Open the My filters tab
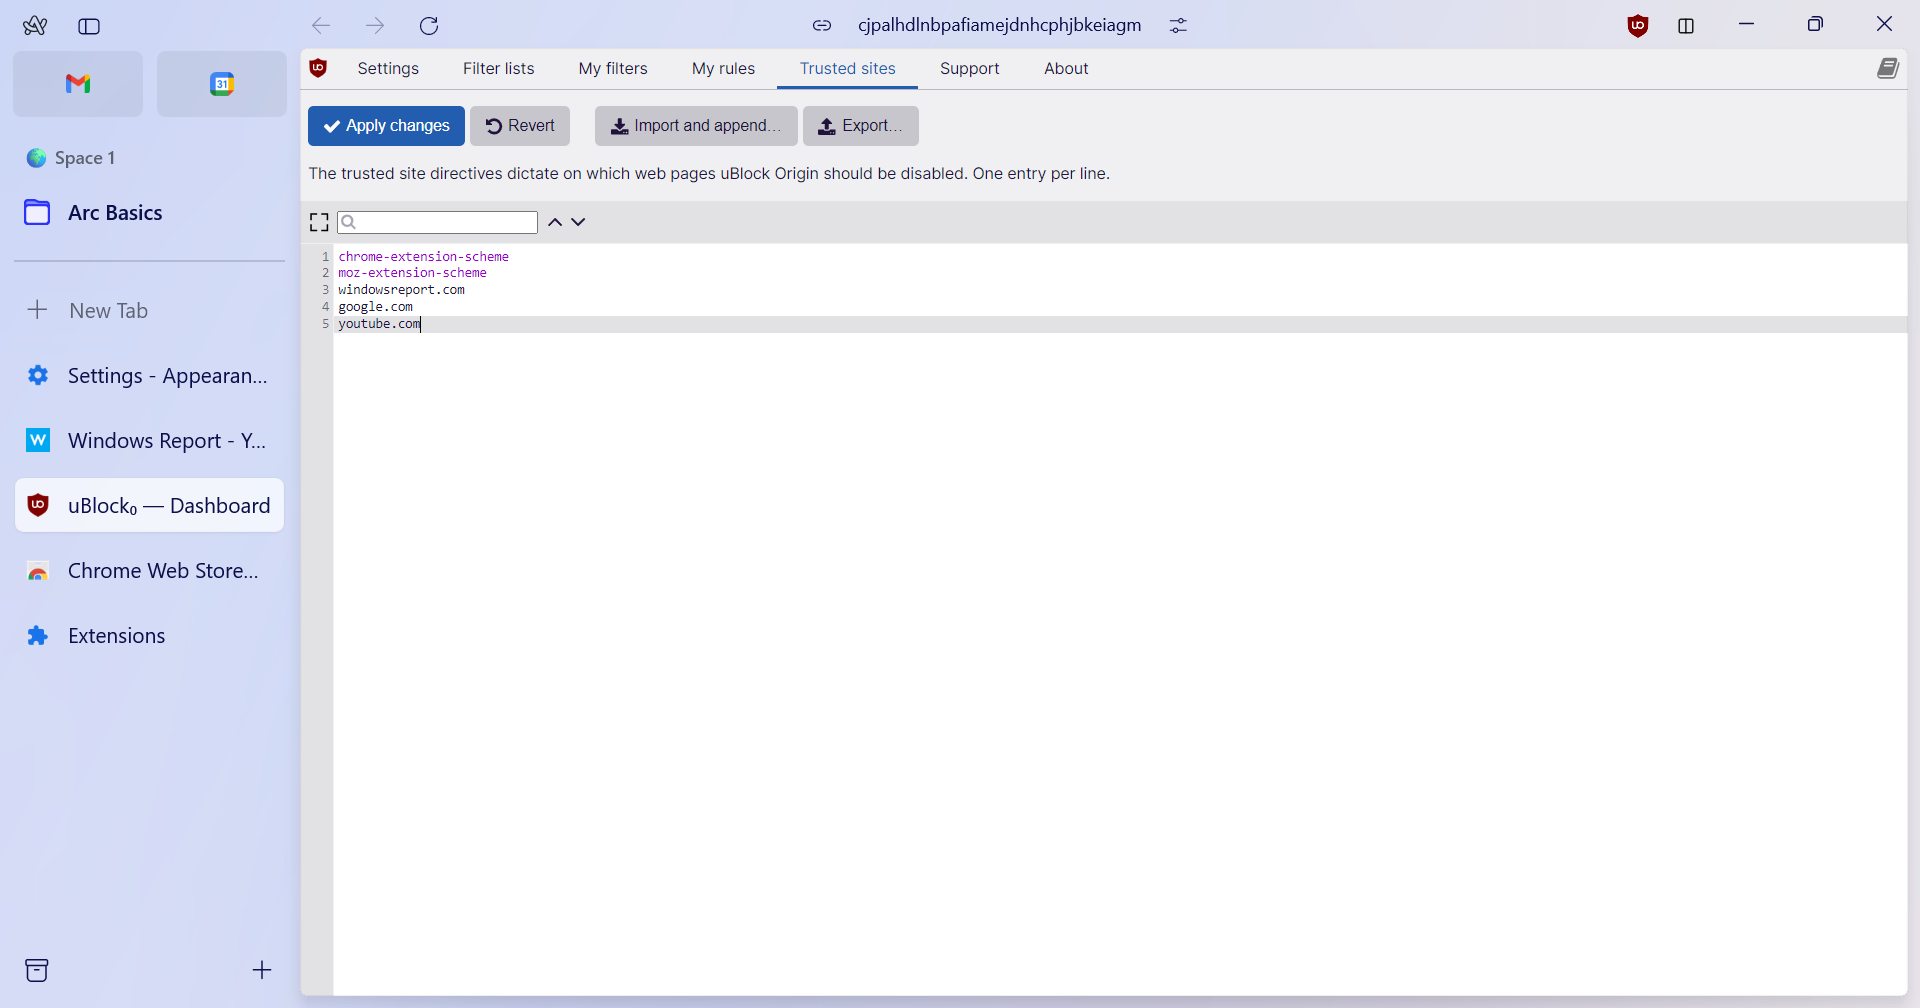This screenshot has width=1920, height=1008. 613,68
